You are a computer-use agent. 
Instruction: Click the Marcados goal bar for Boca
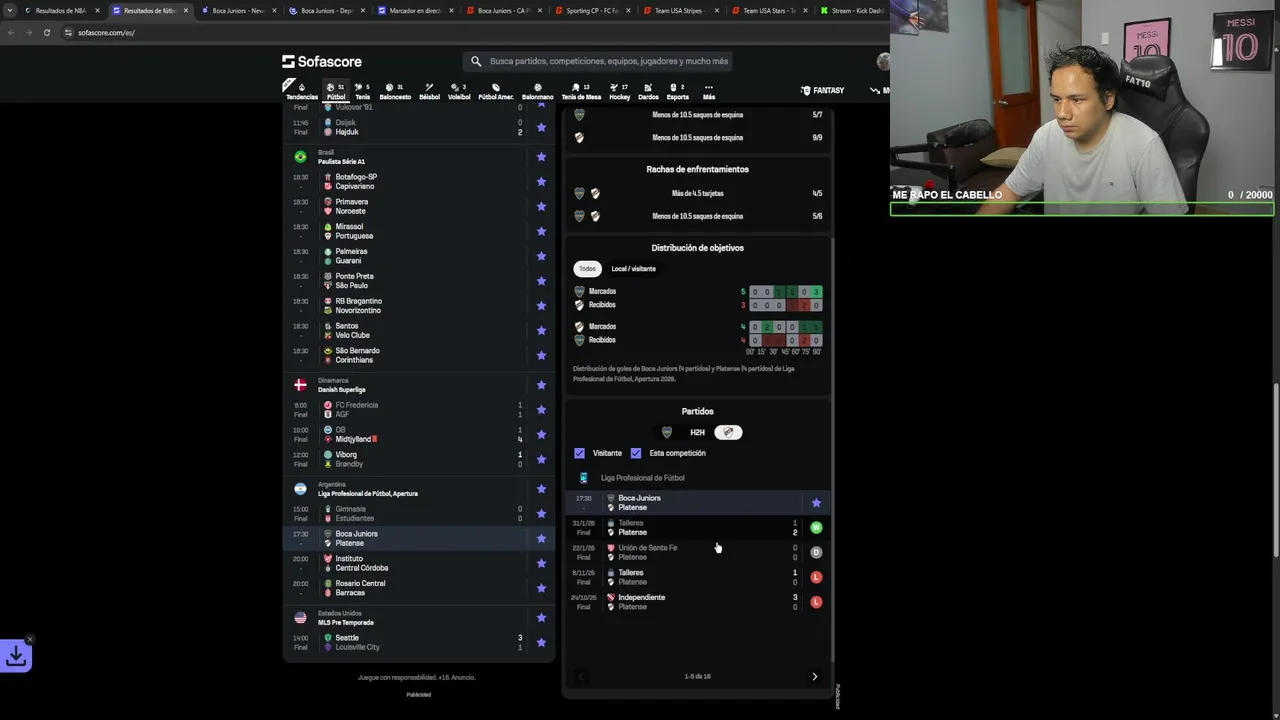[x=785, y=292]
